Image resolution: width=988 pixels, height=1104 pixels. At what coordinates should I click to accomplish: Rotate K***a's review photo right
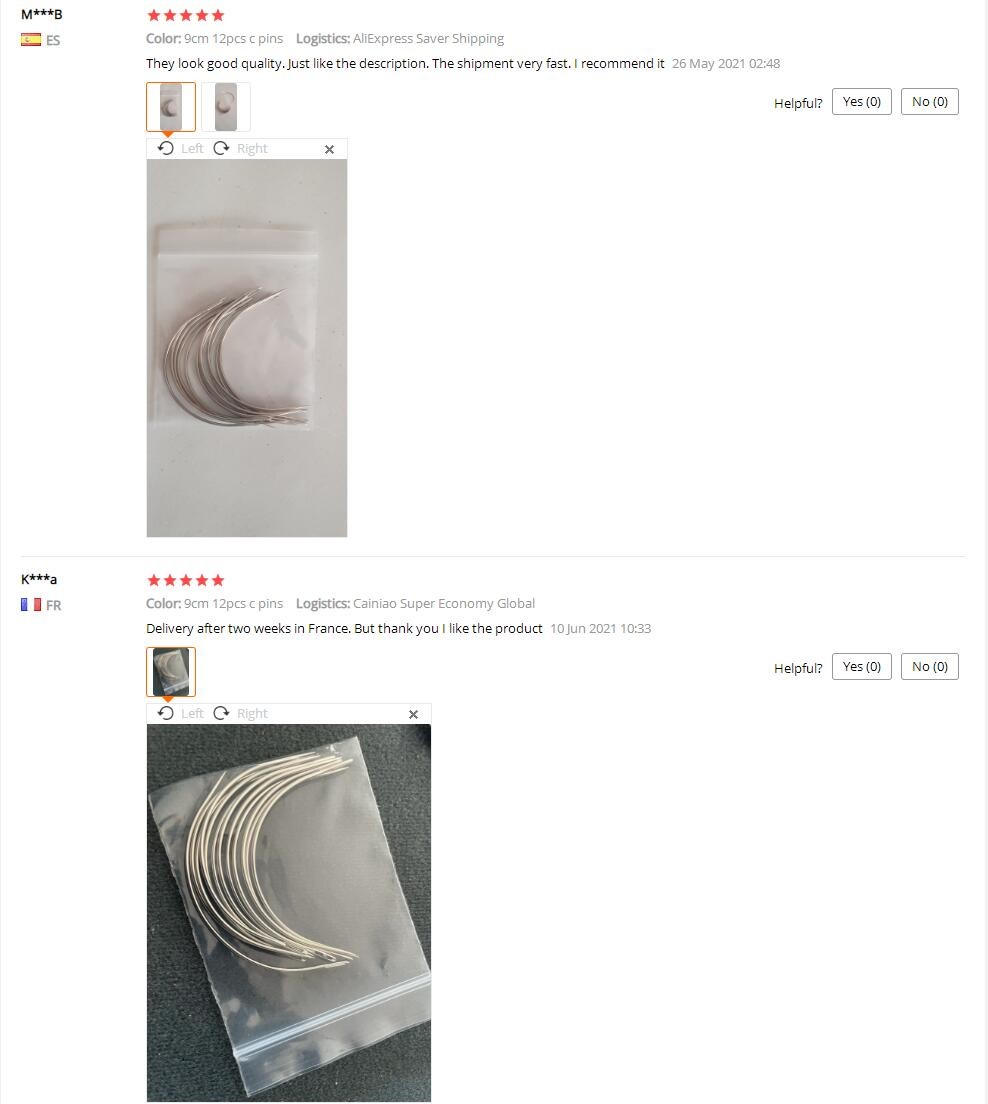[241, 713]
